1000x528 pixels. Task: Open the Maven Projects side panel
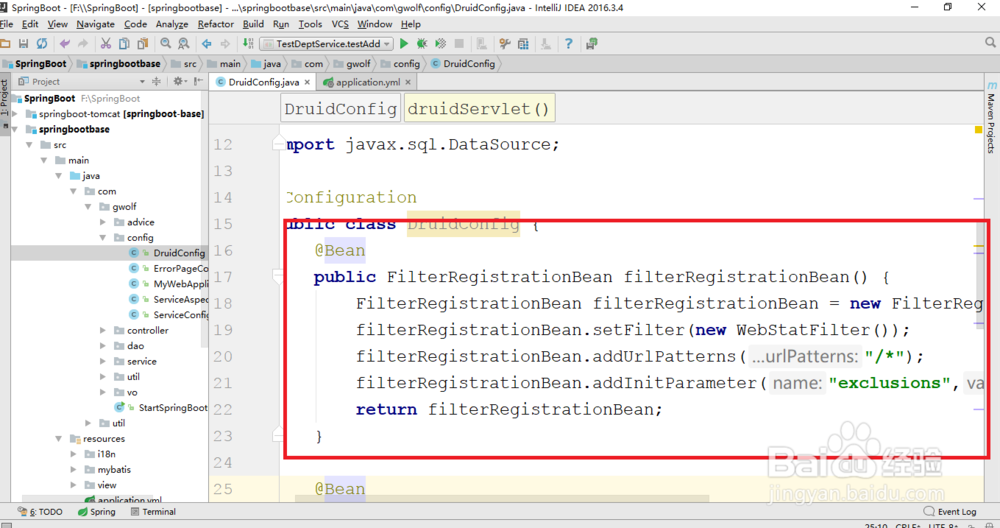pyautogui.click(x=991, y=118)
